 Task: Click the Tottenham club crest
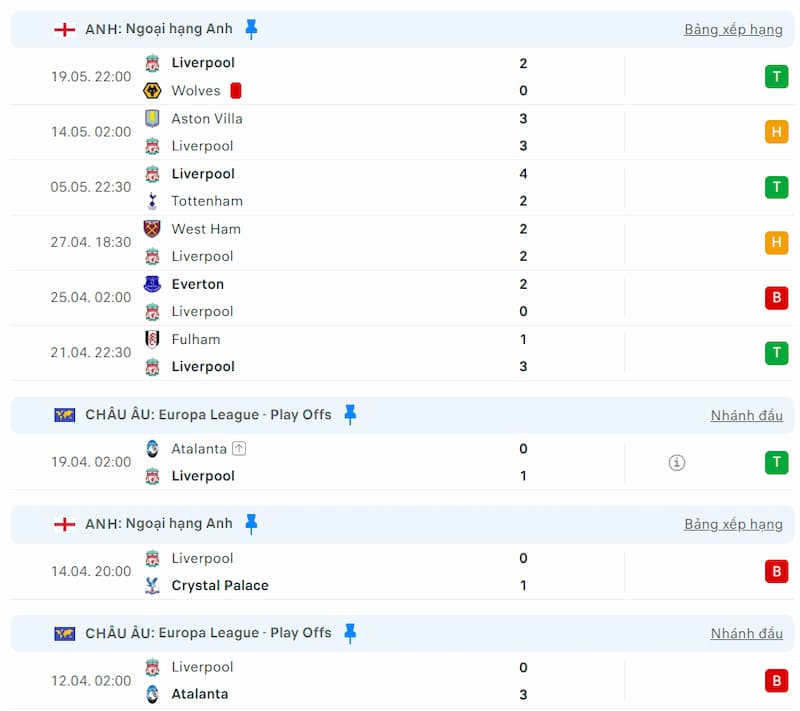tap(152, 201)
